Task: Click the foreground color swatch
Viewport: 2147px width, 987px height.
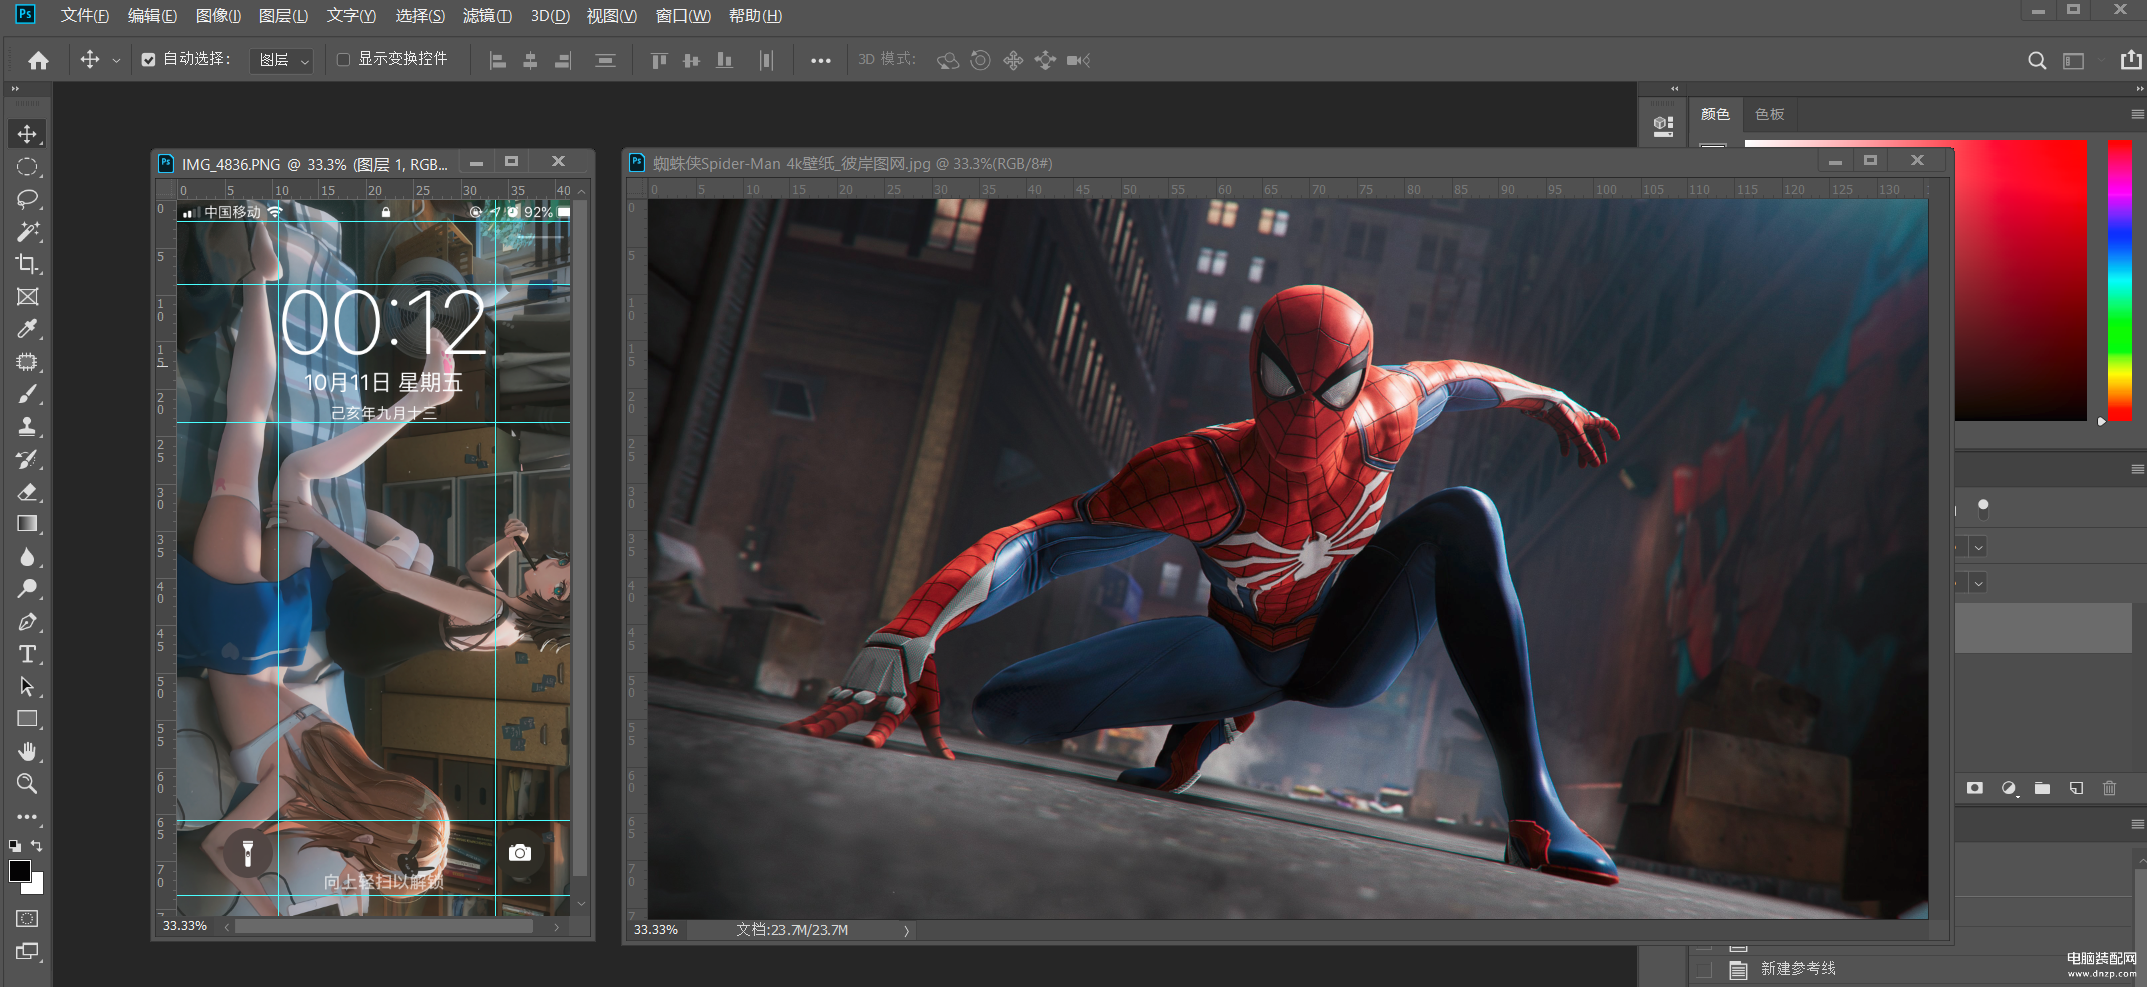Action: tap(19, 871)
